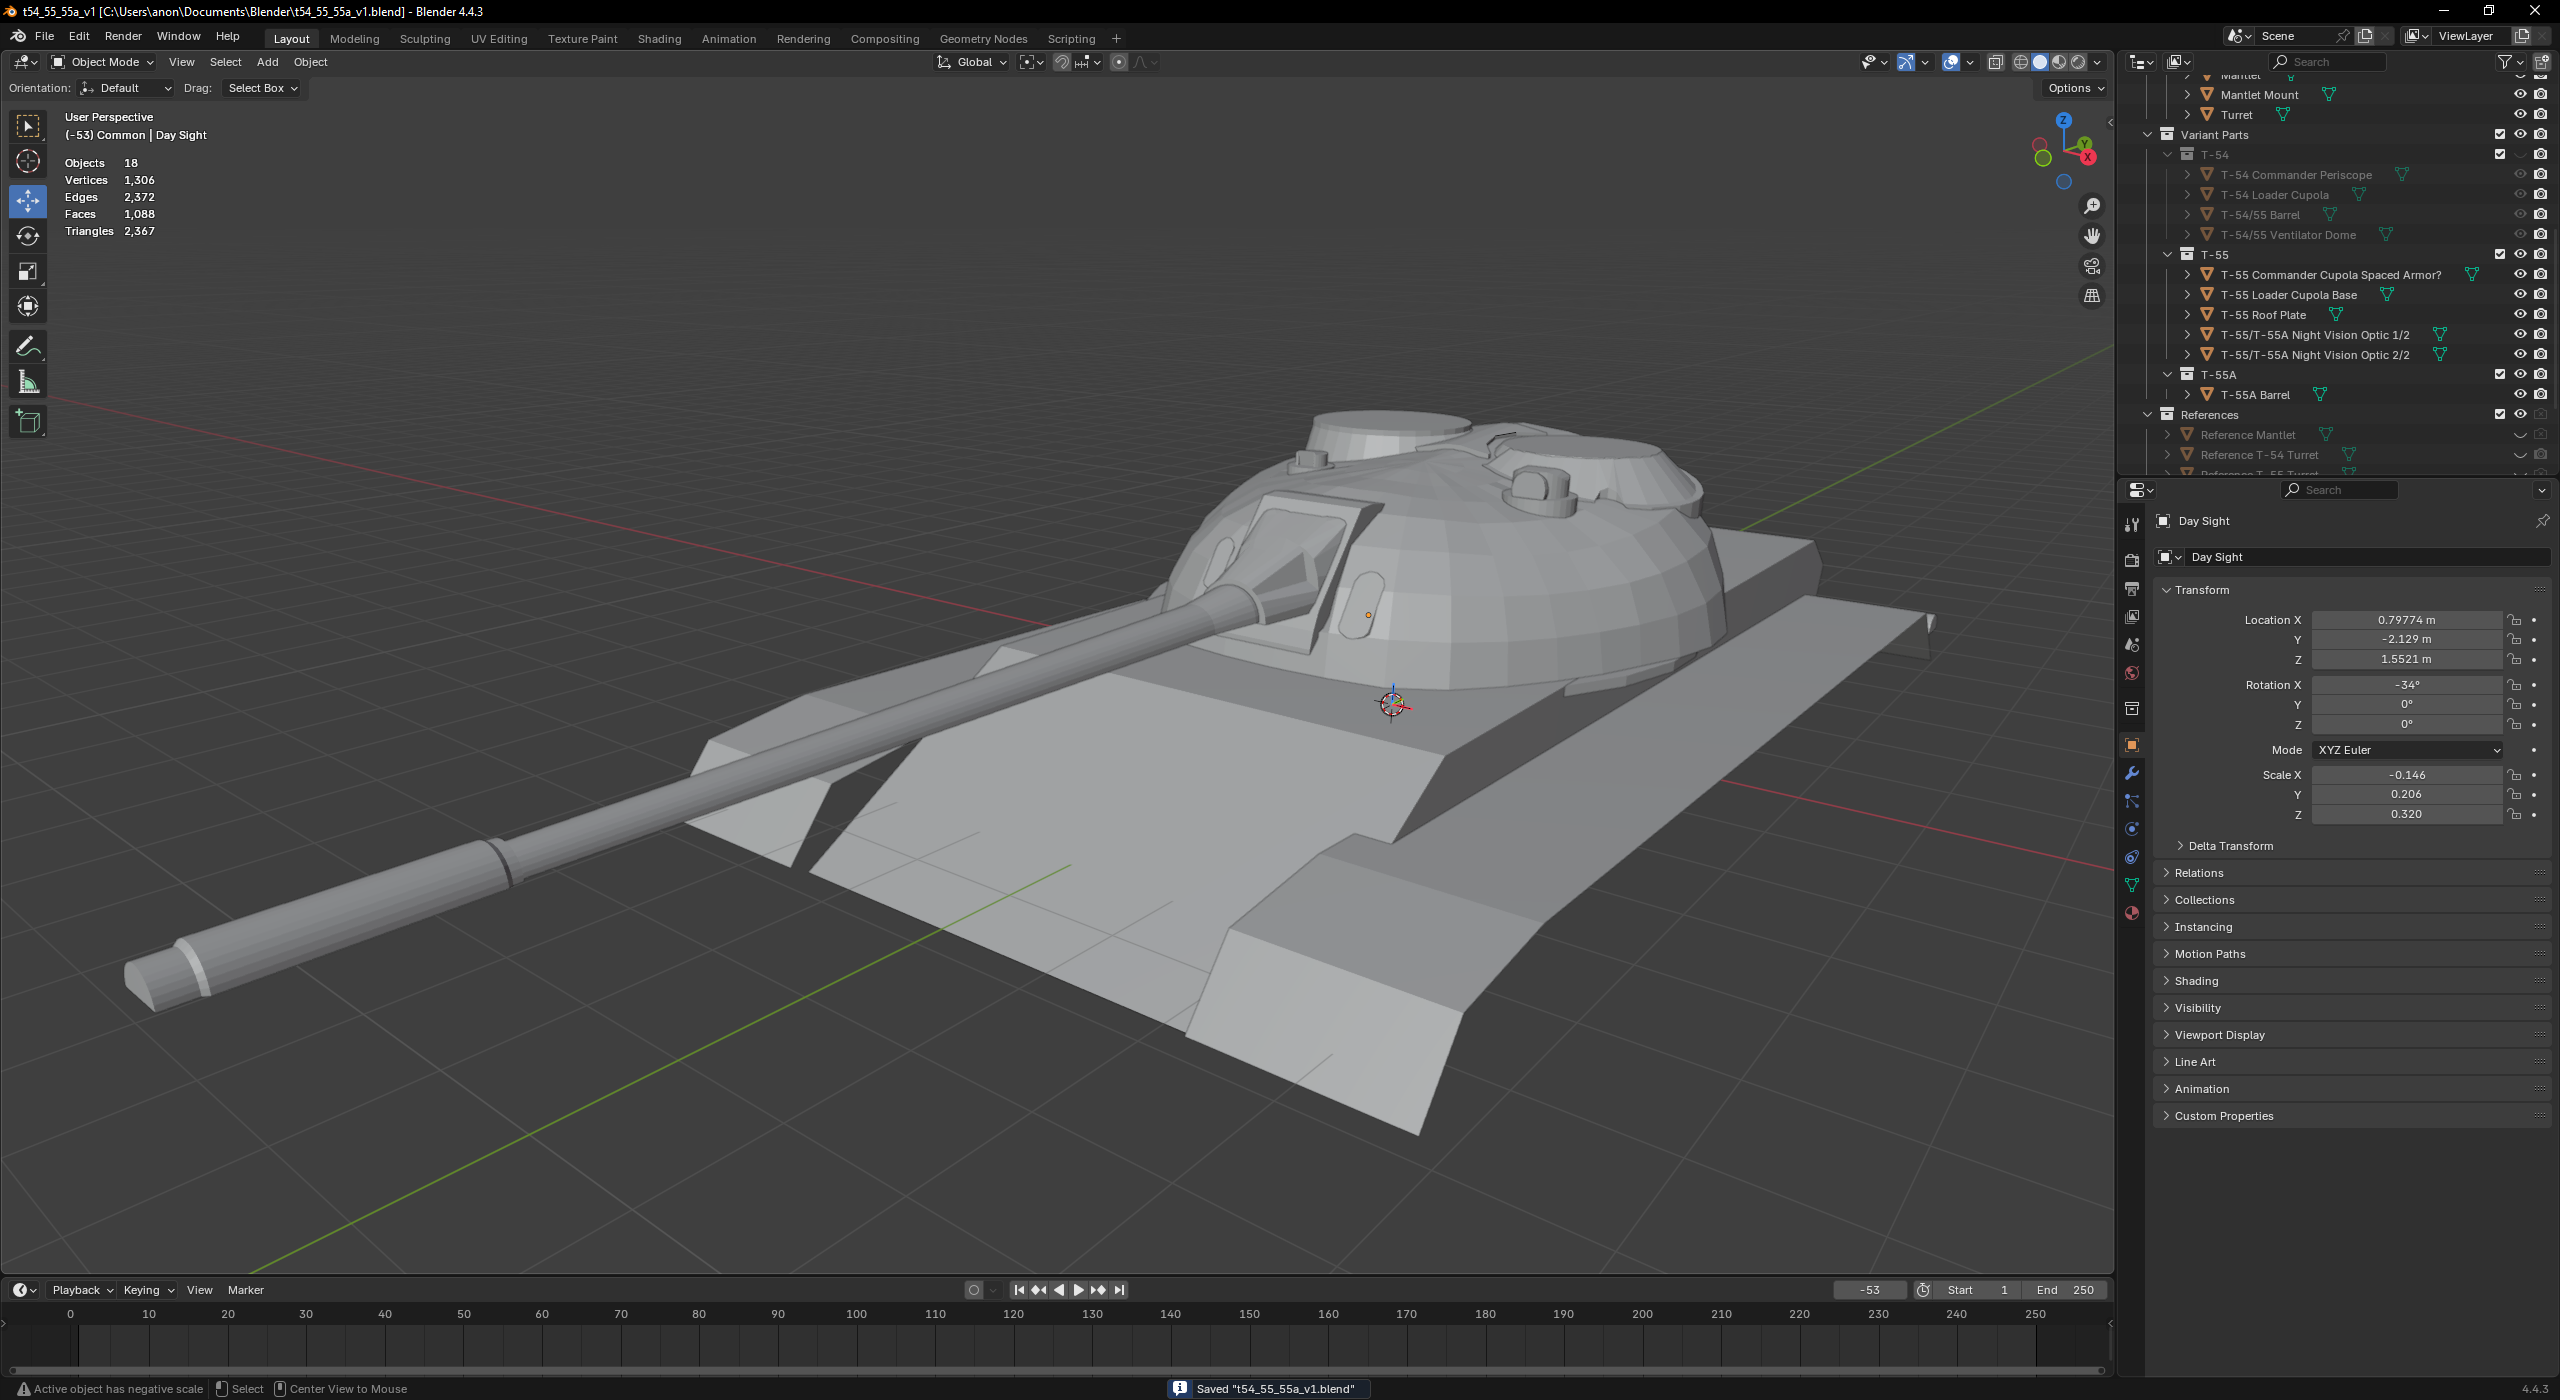This screenshot has height=1400, width=2560.
Task: Select the Measure tool
Action: (x=28, y=382)
